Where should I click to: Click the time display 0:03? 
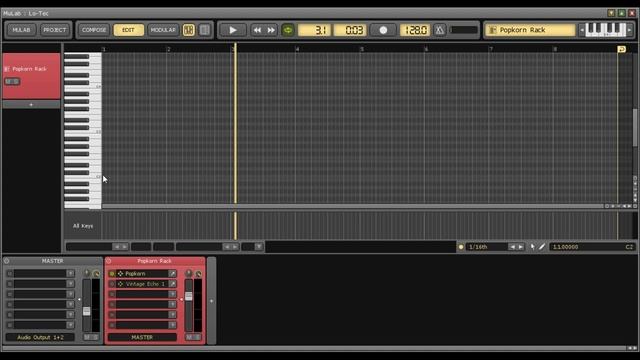(x=350, y=30)
